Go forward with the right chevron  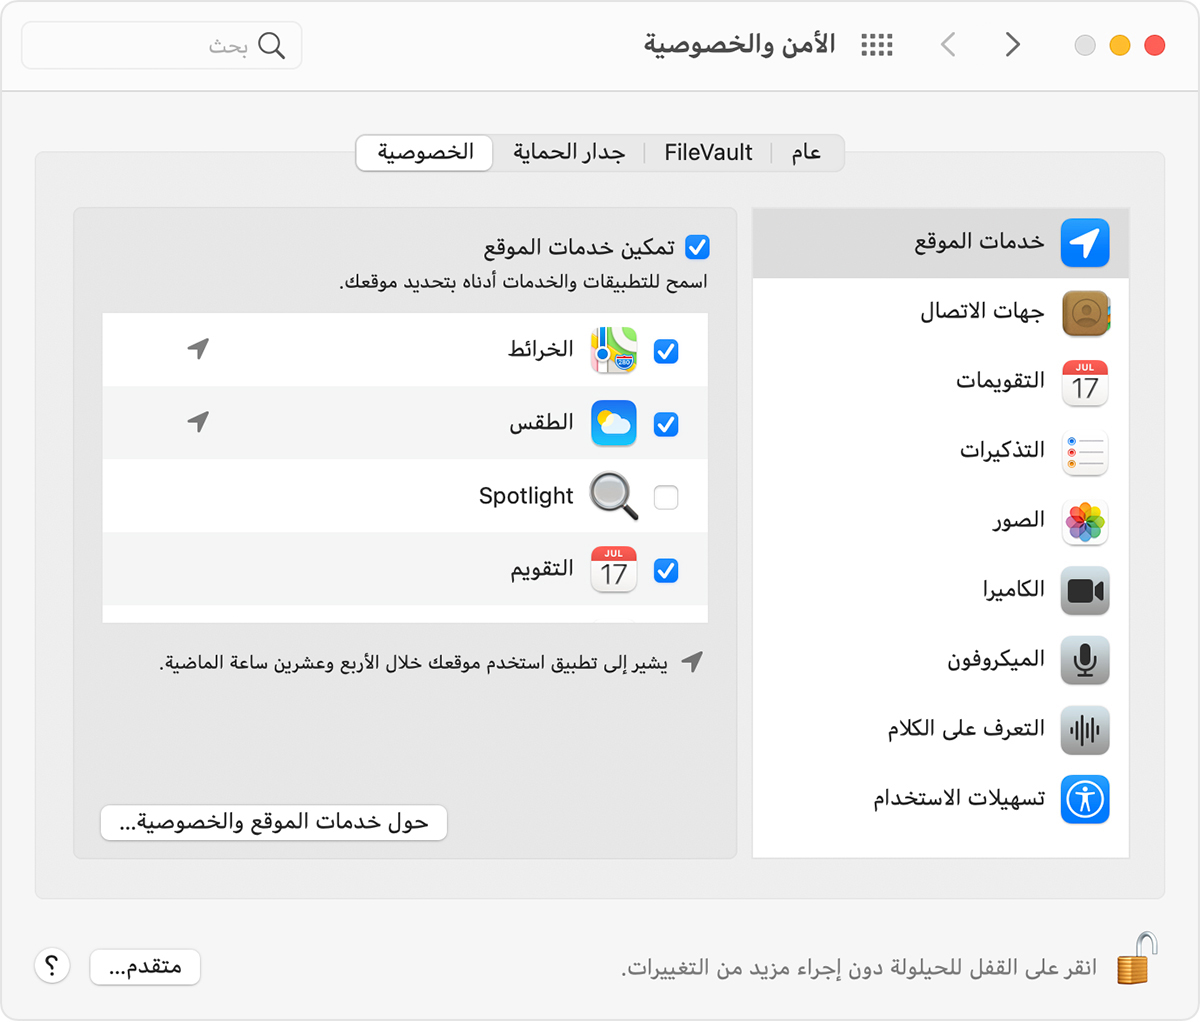click(x=1013, y=45)
